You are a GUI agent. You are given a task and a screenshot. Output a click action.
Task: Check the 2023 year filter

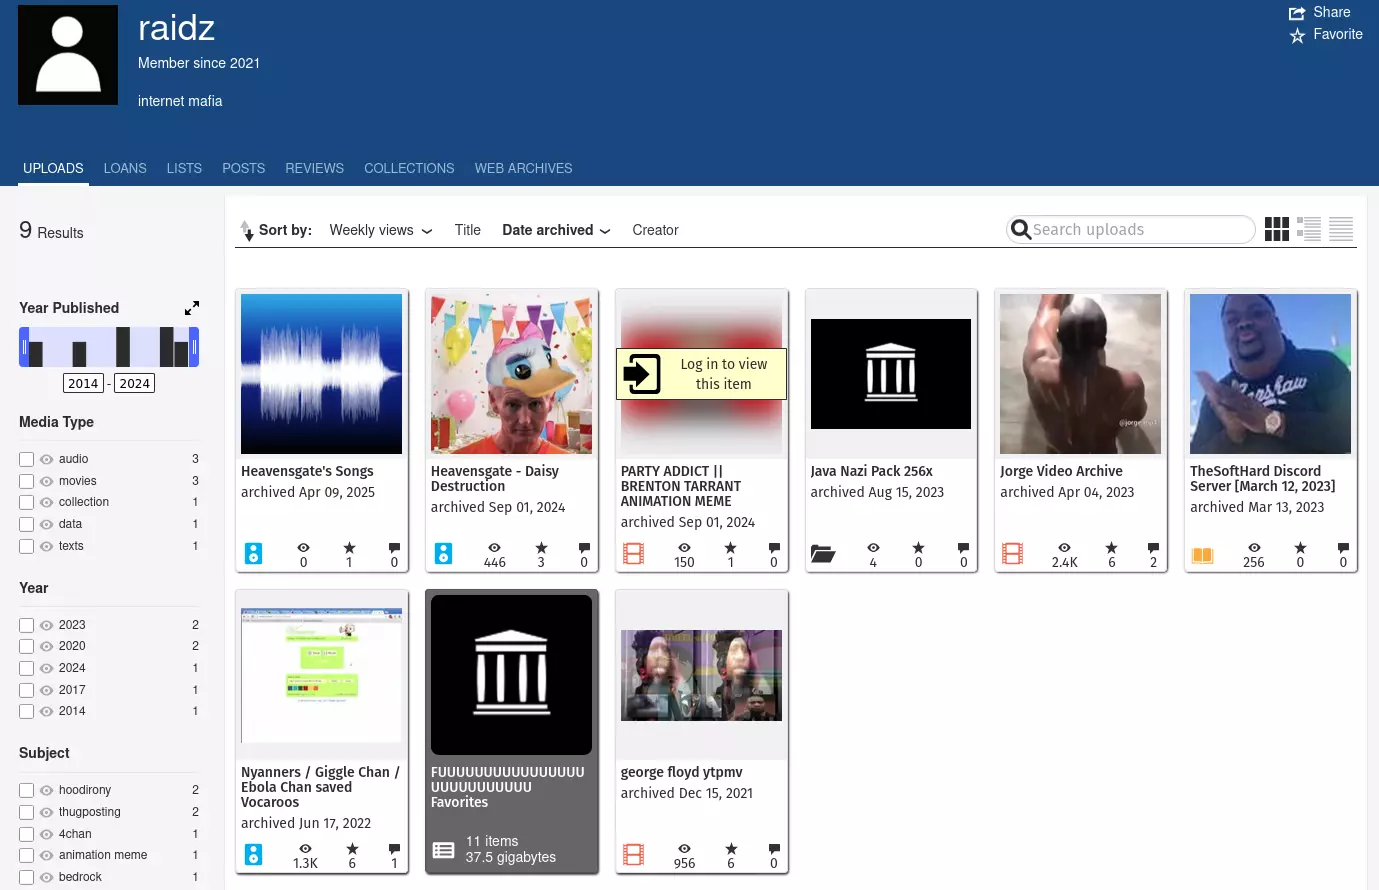click(27, 625)
